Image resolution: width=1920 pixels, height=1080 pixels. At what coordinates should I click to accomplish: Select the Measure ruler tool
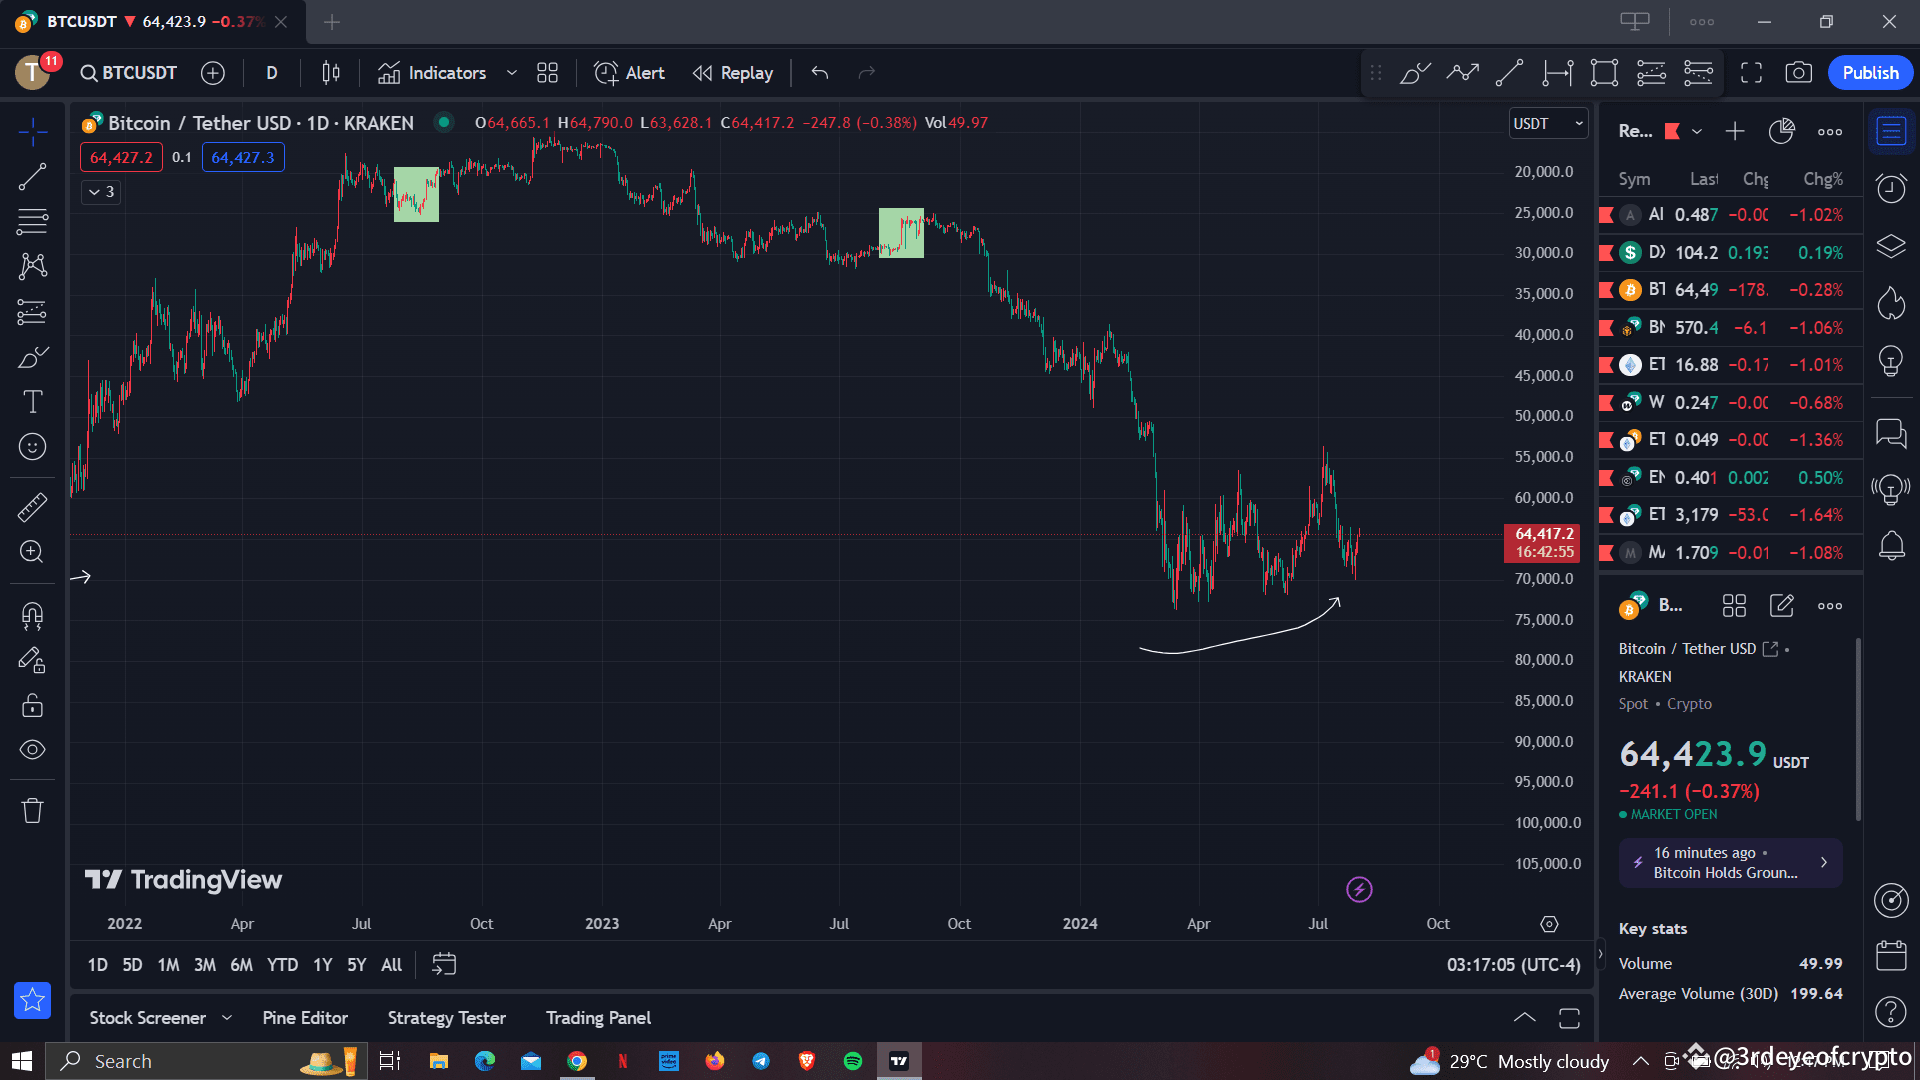pyautogui.click(x=33, y=507)
